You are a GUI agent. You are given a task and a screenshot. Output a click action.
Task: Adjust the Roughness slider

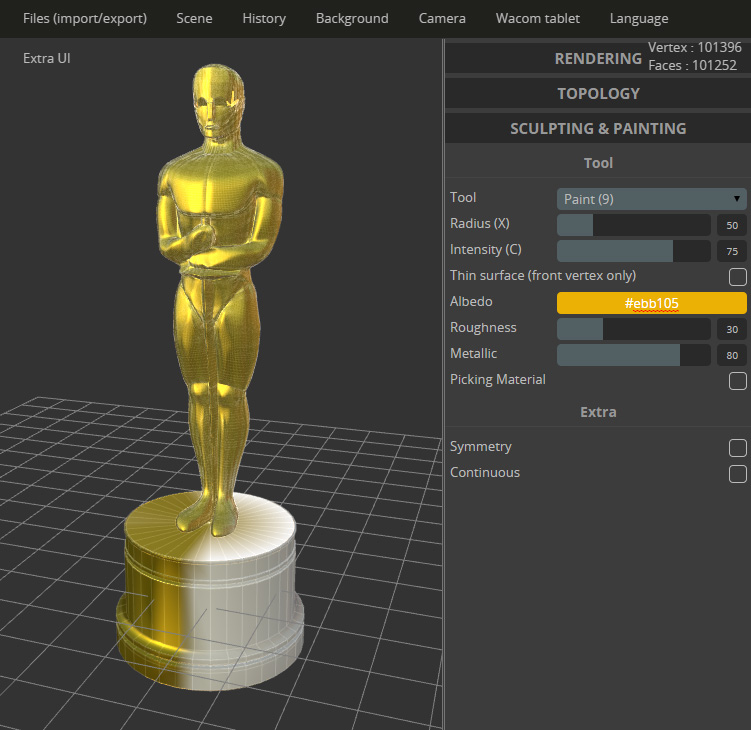[634, 329]
